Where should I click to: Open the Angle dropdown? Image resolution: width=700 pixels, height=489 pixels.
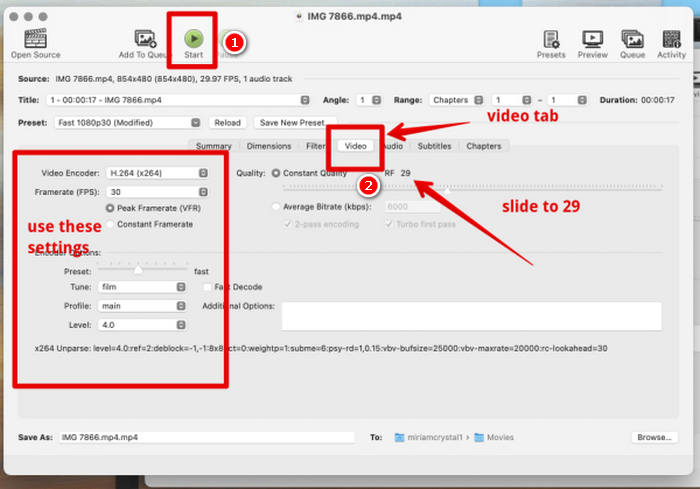tap(370, 100)
